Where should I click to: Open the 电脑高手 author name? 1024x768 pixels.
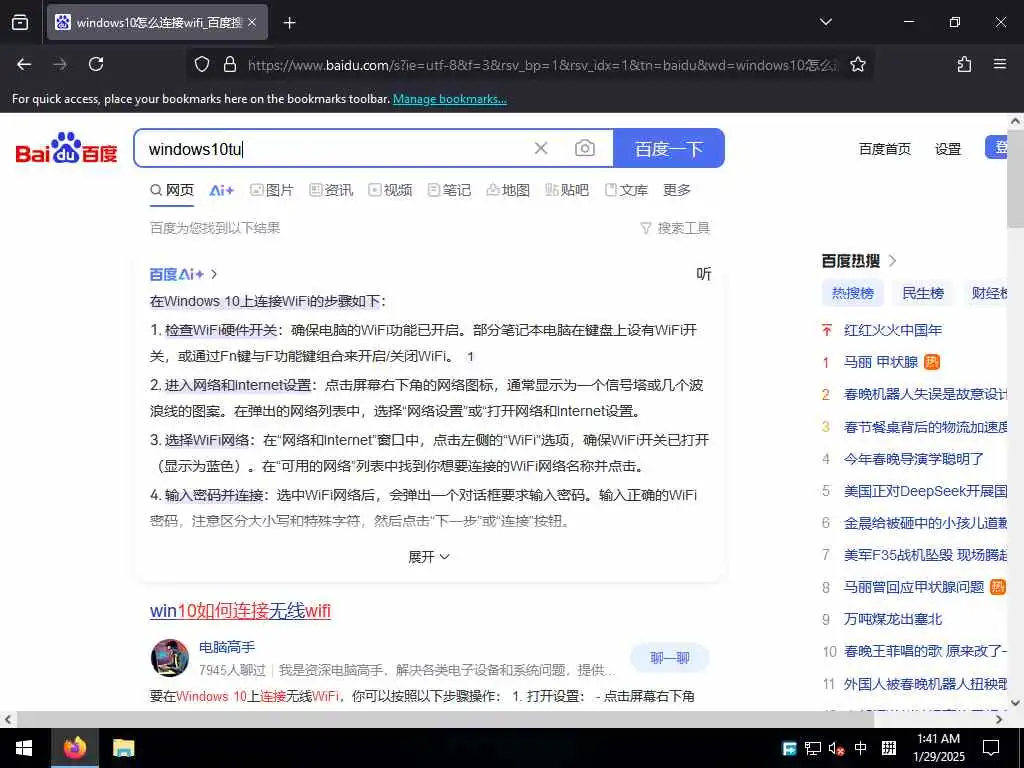point(227,647)
